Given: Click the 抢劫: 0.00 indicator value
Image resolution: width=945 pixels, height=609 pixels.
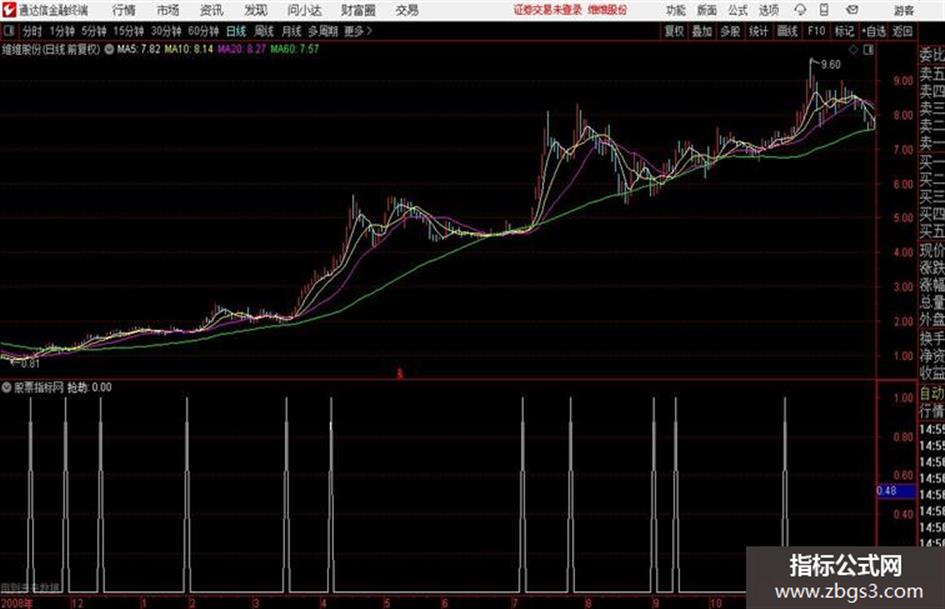Looking at the screenshot, I should click(x=89, y=388).
